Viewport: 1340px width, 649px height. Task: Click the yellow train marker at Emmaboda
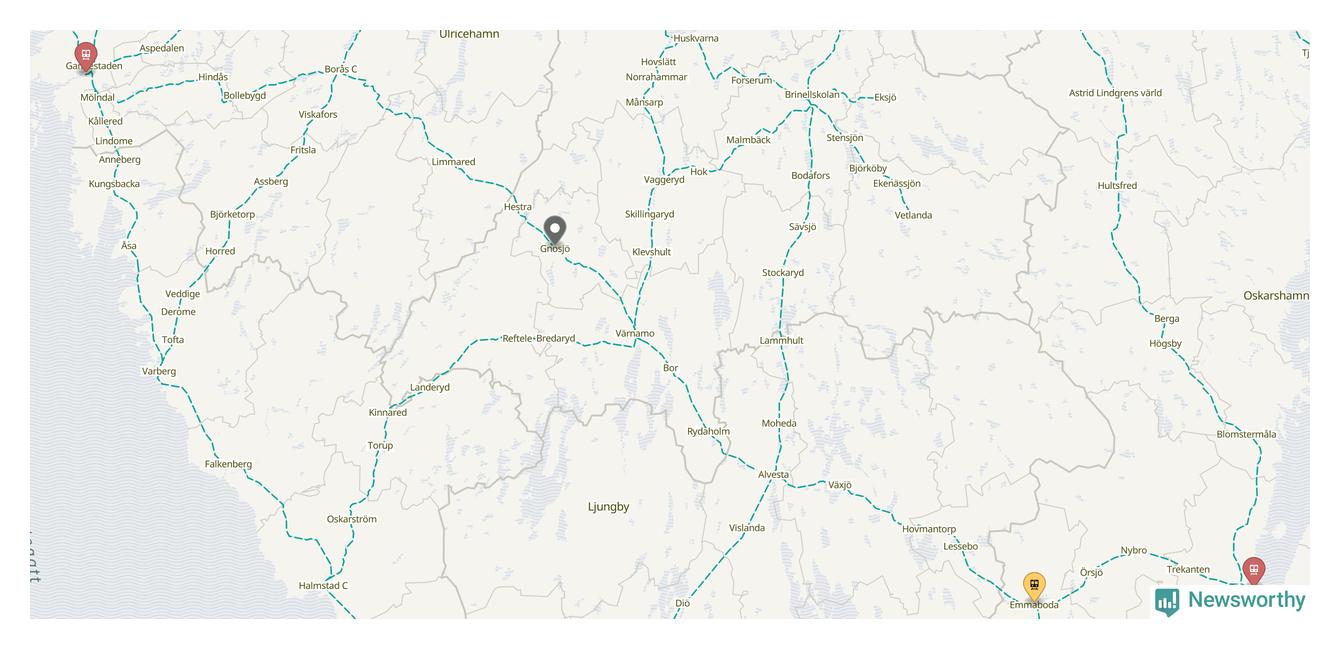[x=1034, y=587]
